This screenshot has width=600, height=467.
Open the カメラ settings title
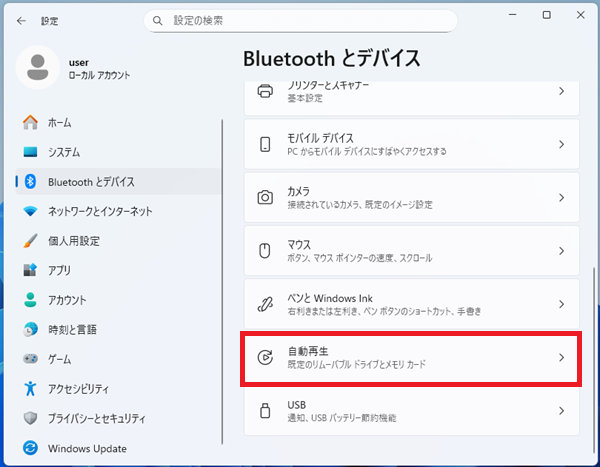coord(298,191)
